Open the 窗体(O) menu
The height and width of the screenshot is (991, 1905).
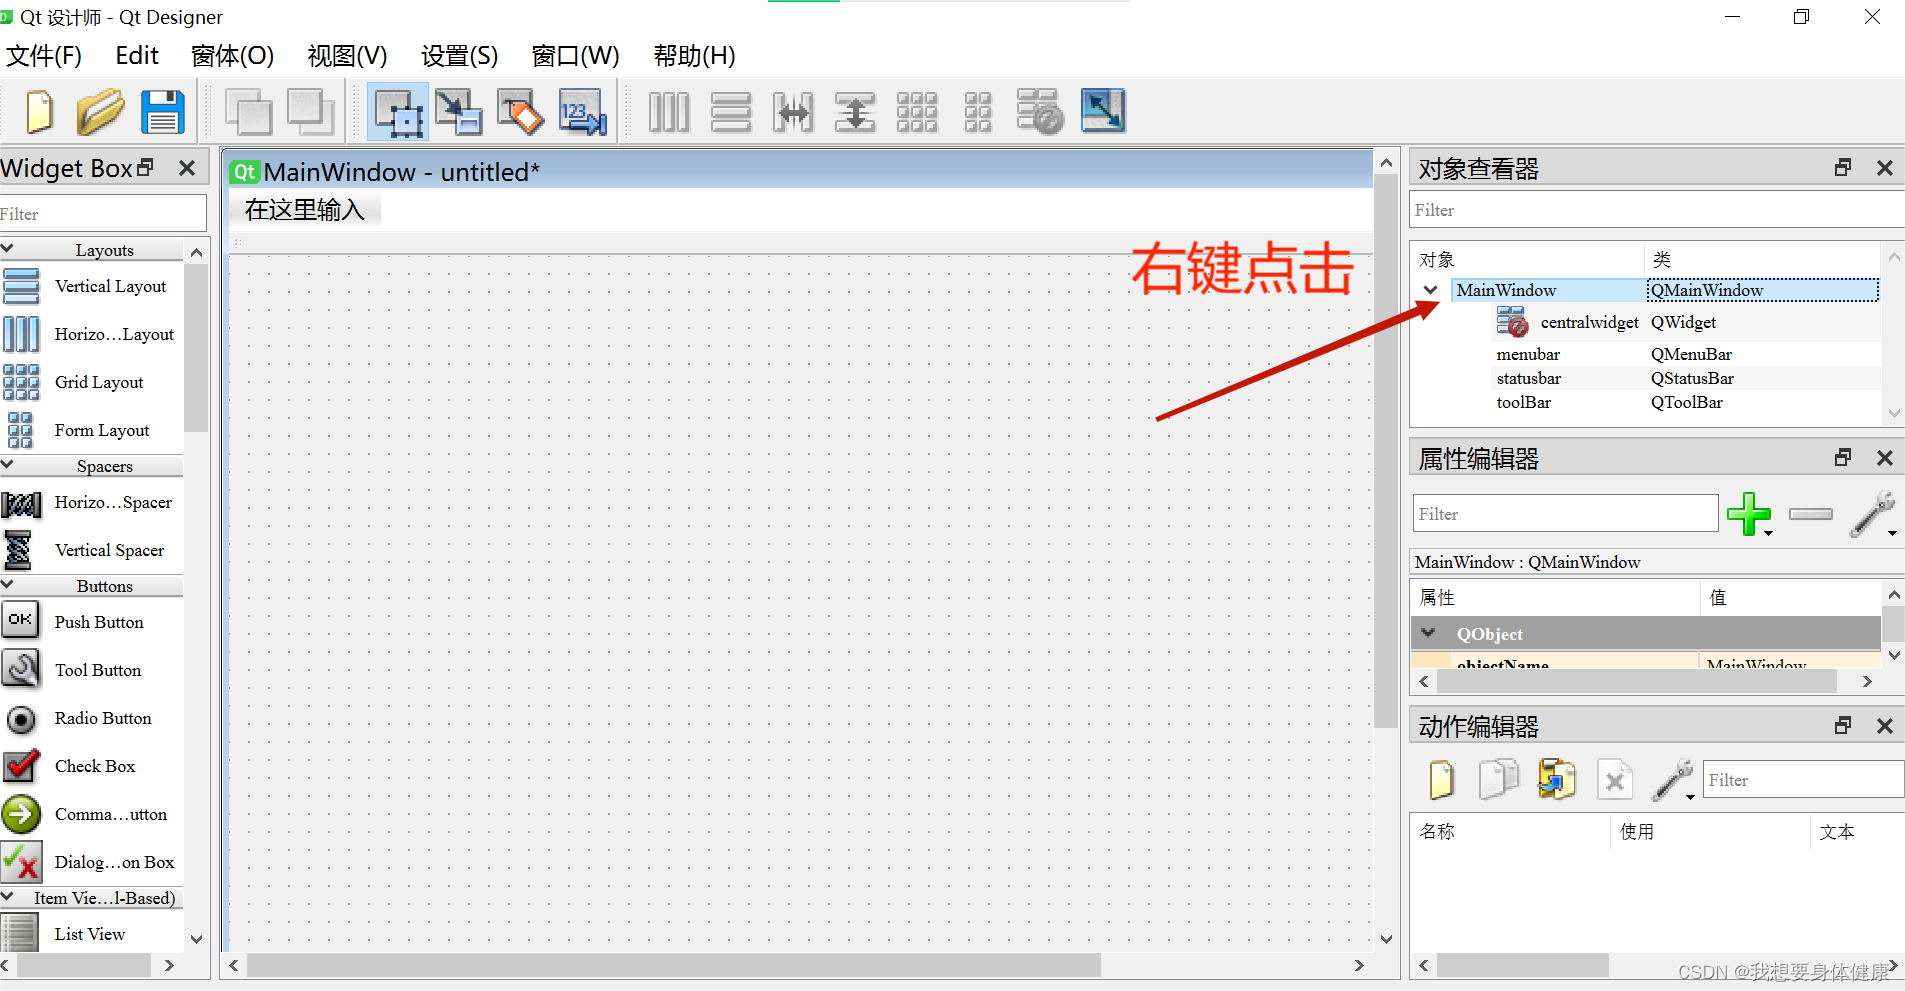click(x=231, y=56)
